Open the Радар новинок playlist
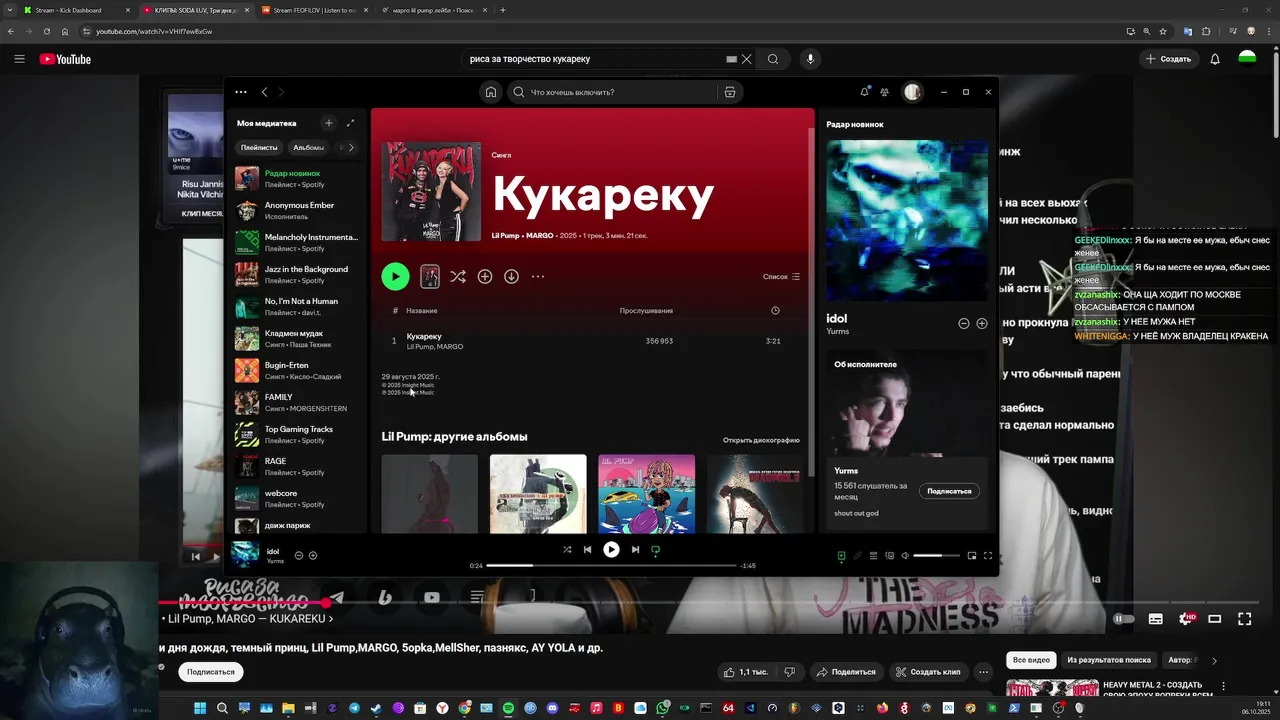 (297, 178)
